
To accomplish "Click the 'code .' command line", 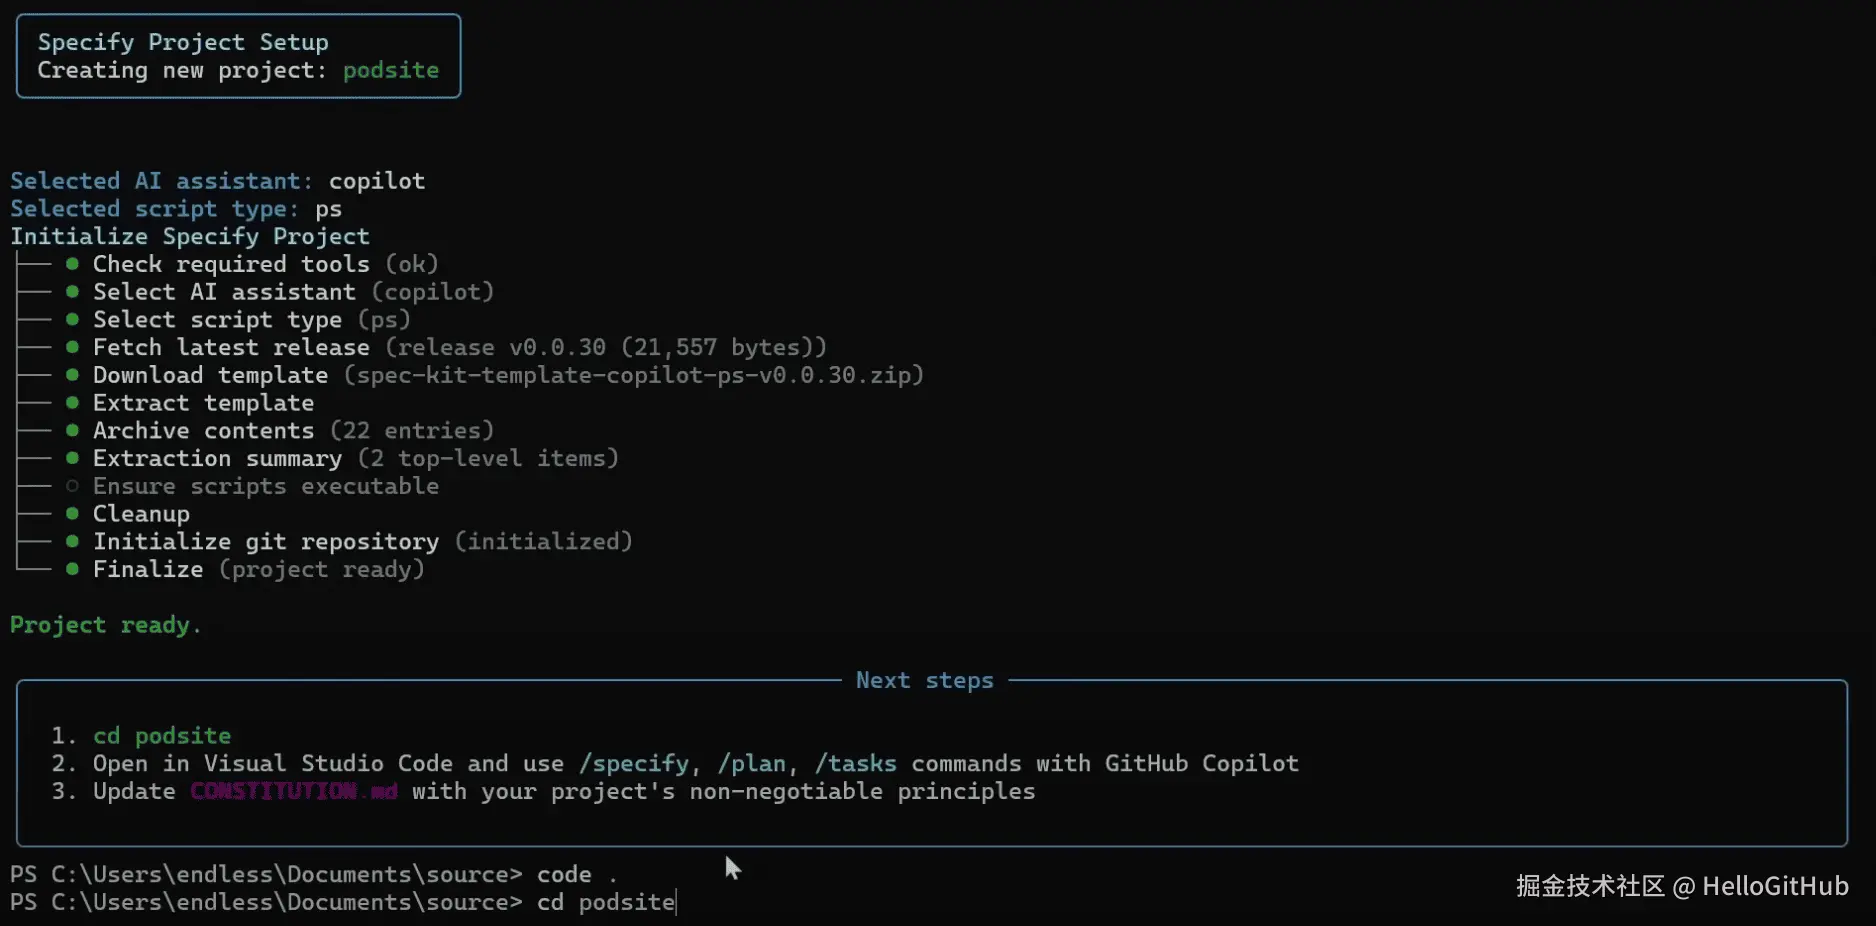I will pos(576,874).
